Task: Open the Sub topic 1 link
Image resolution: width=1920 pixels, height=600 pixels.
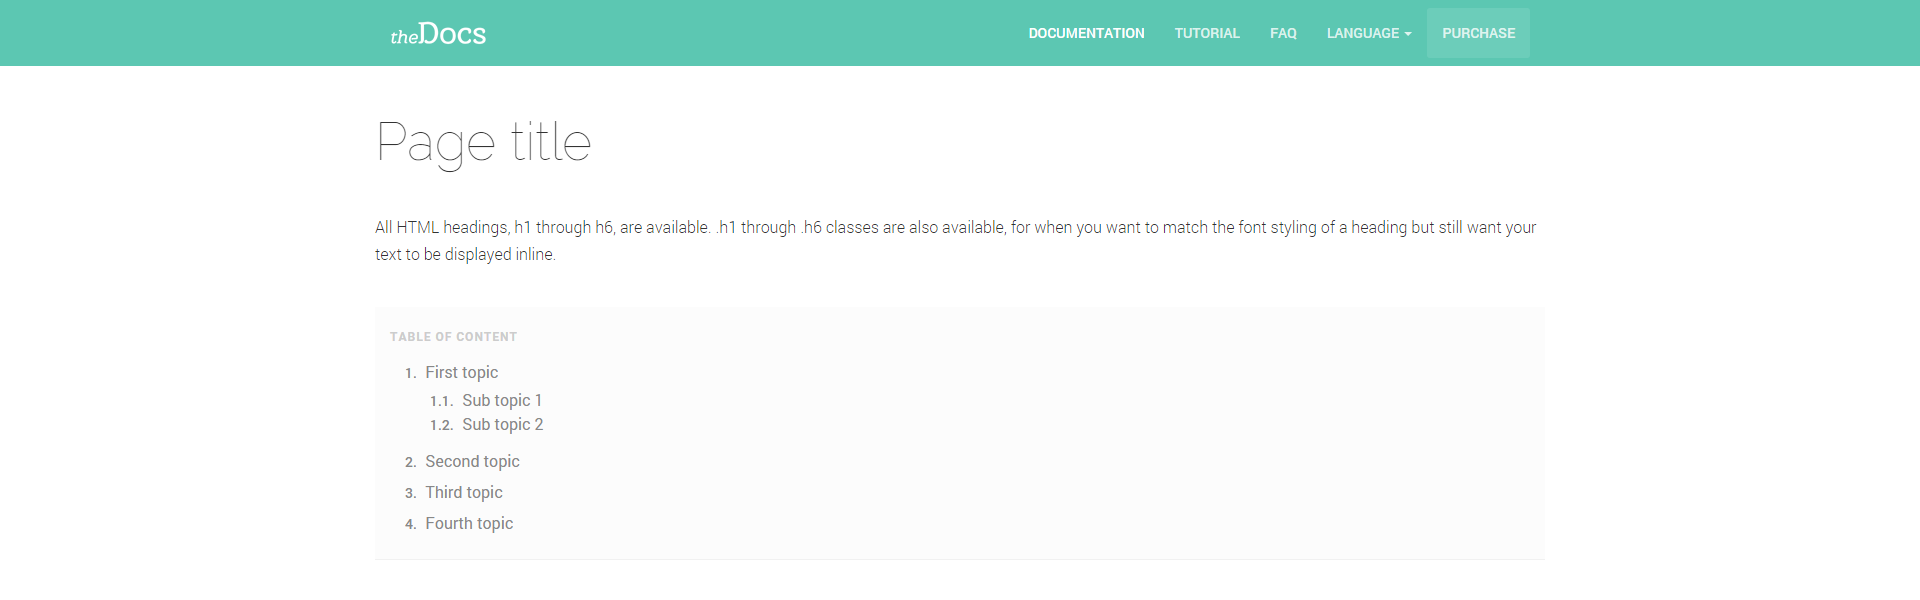Action: click(x=501, y=400)
